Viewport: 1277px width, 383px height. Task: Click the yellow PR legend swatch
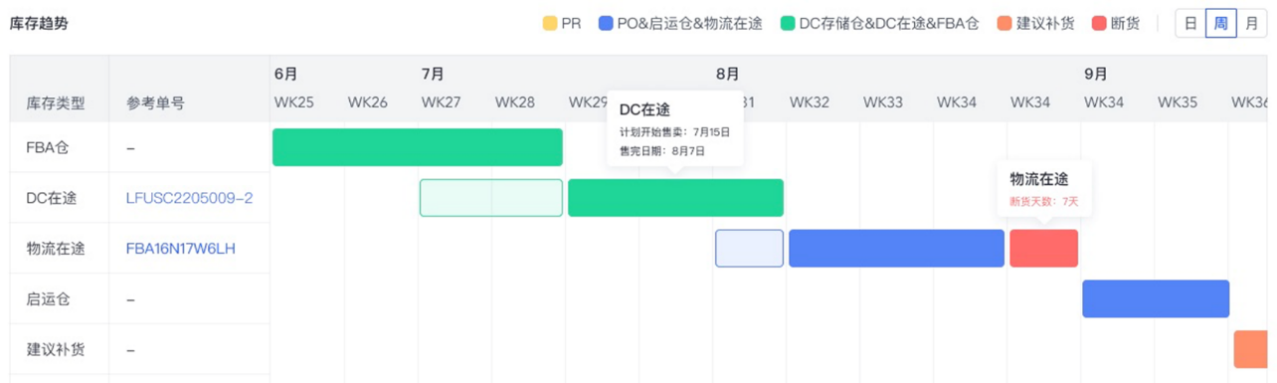click(x=549, y=23)
